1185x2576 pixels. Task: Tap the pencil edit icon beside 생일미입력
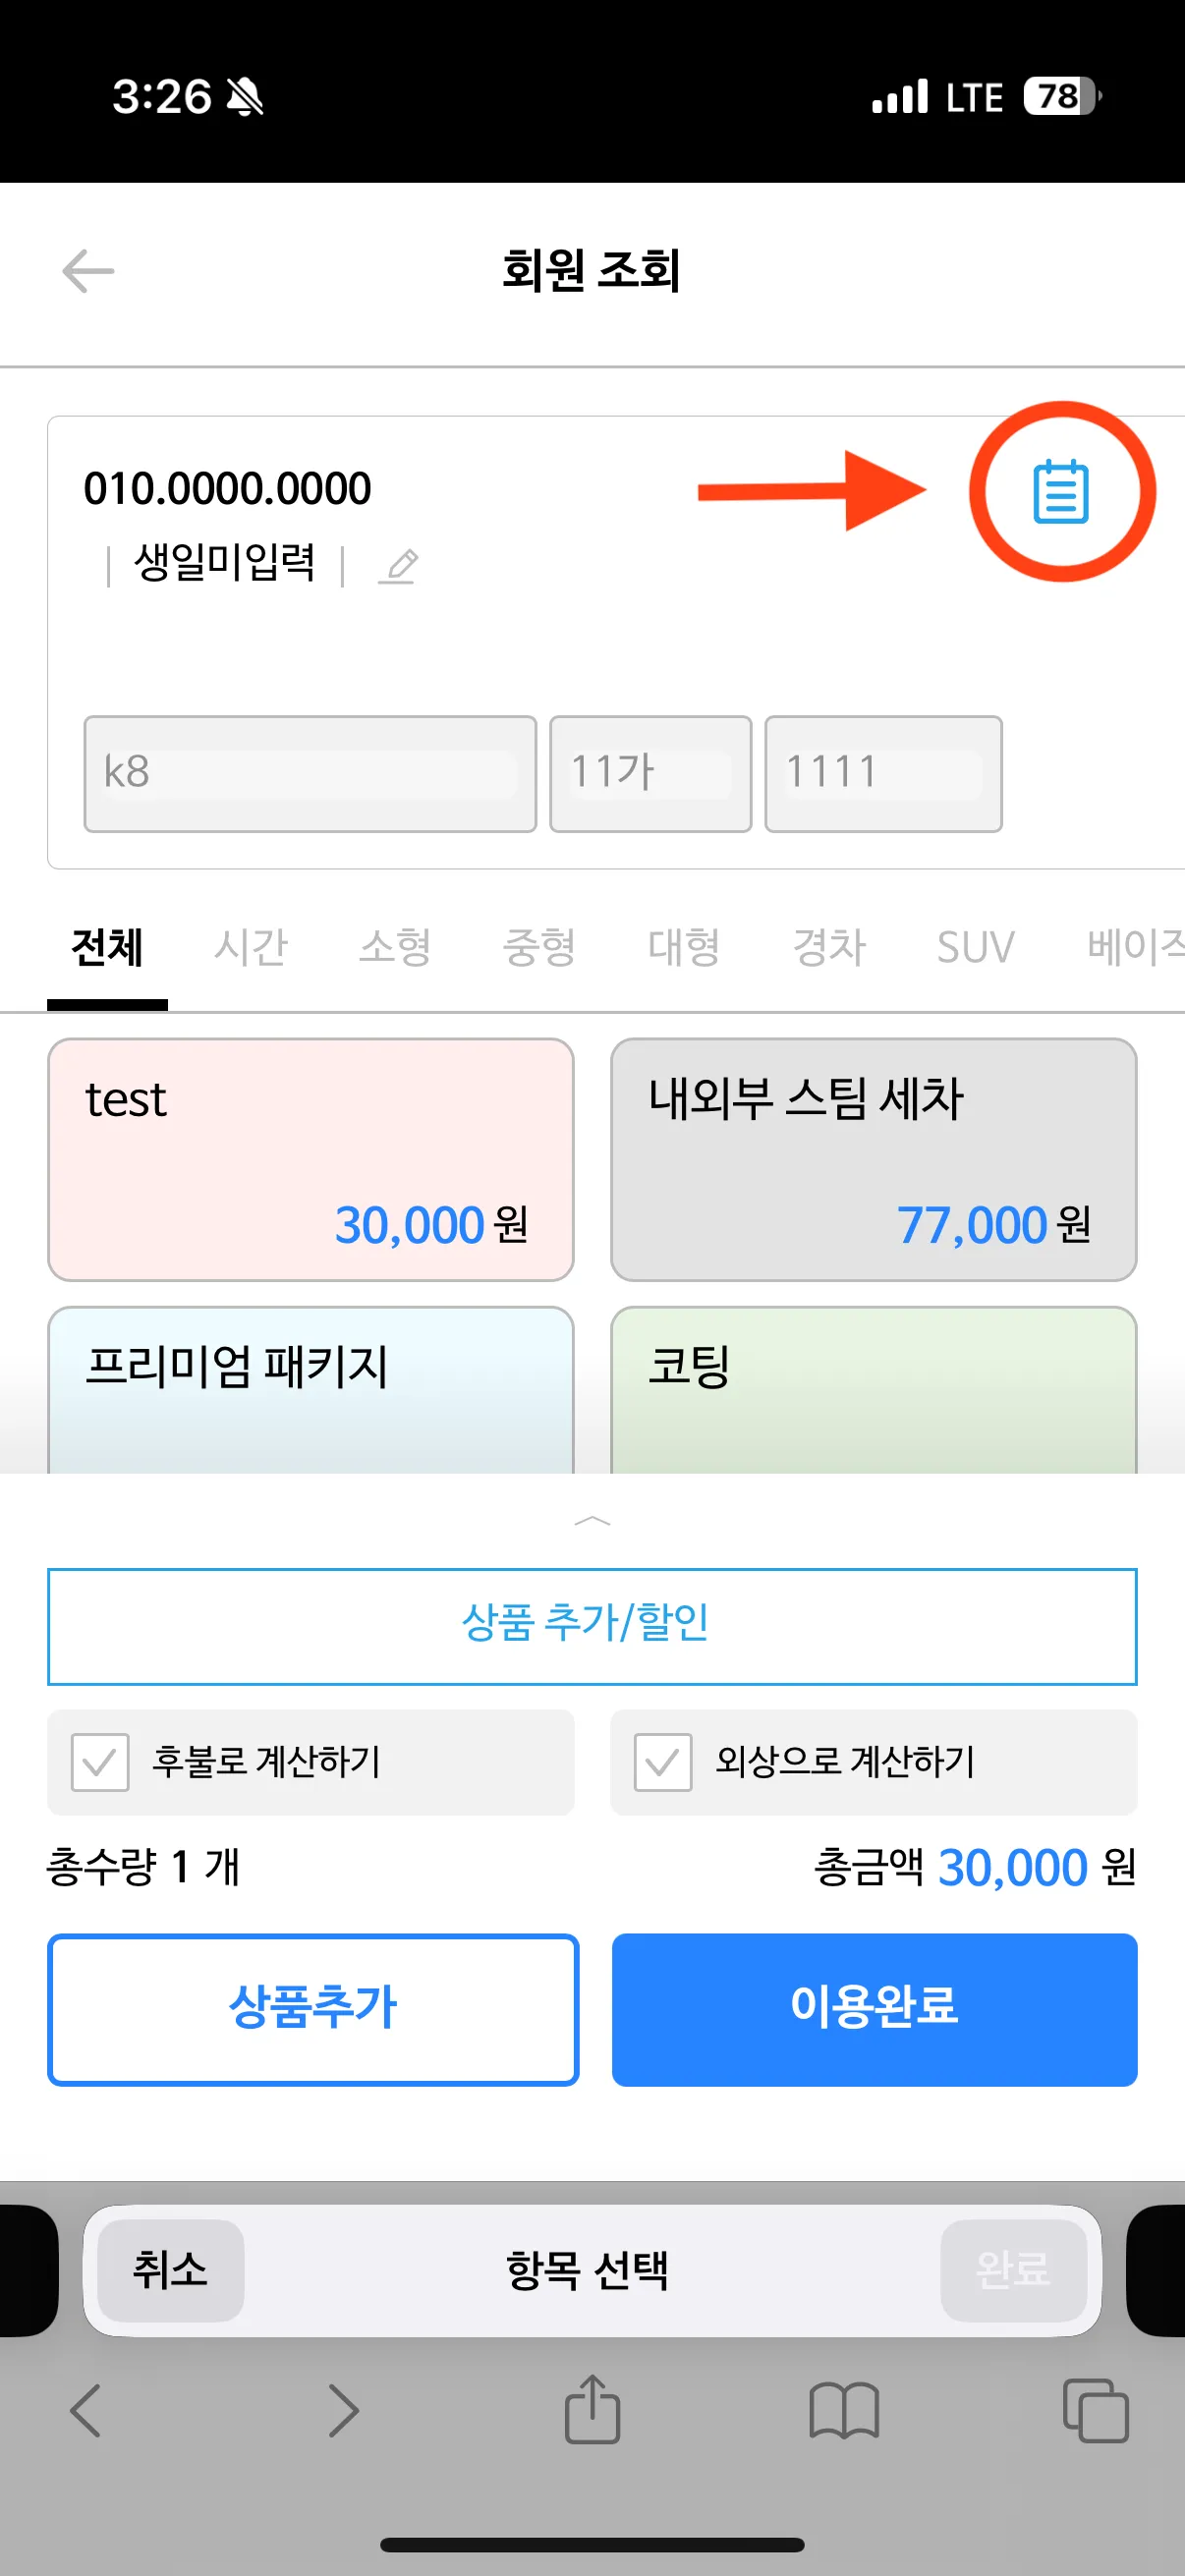(x=399, y=566)
